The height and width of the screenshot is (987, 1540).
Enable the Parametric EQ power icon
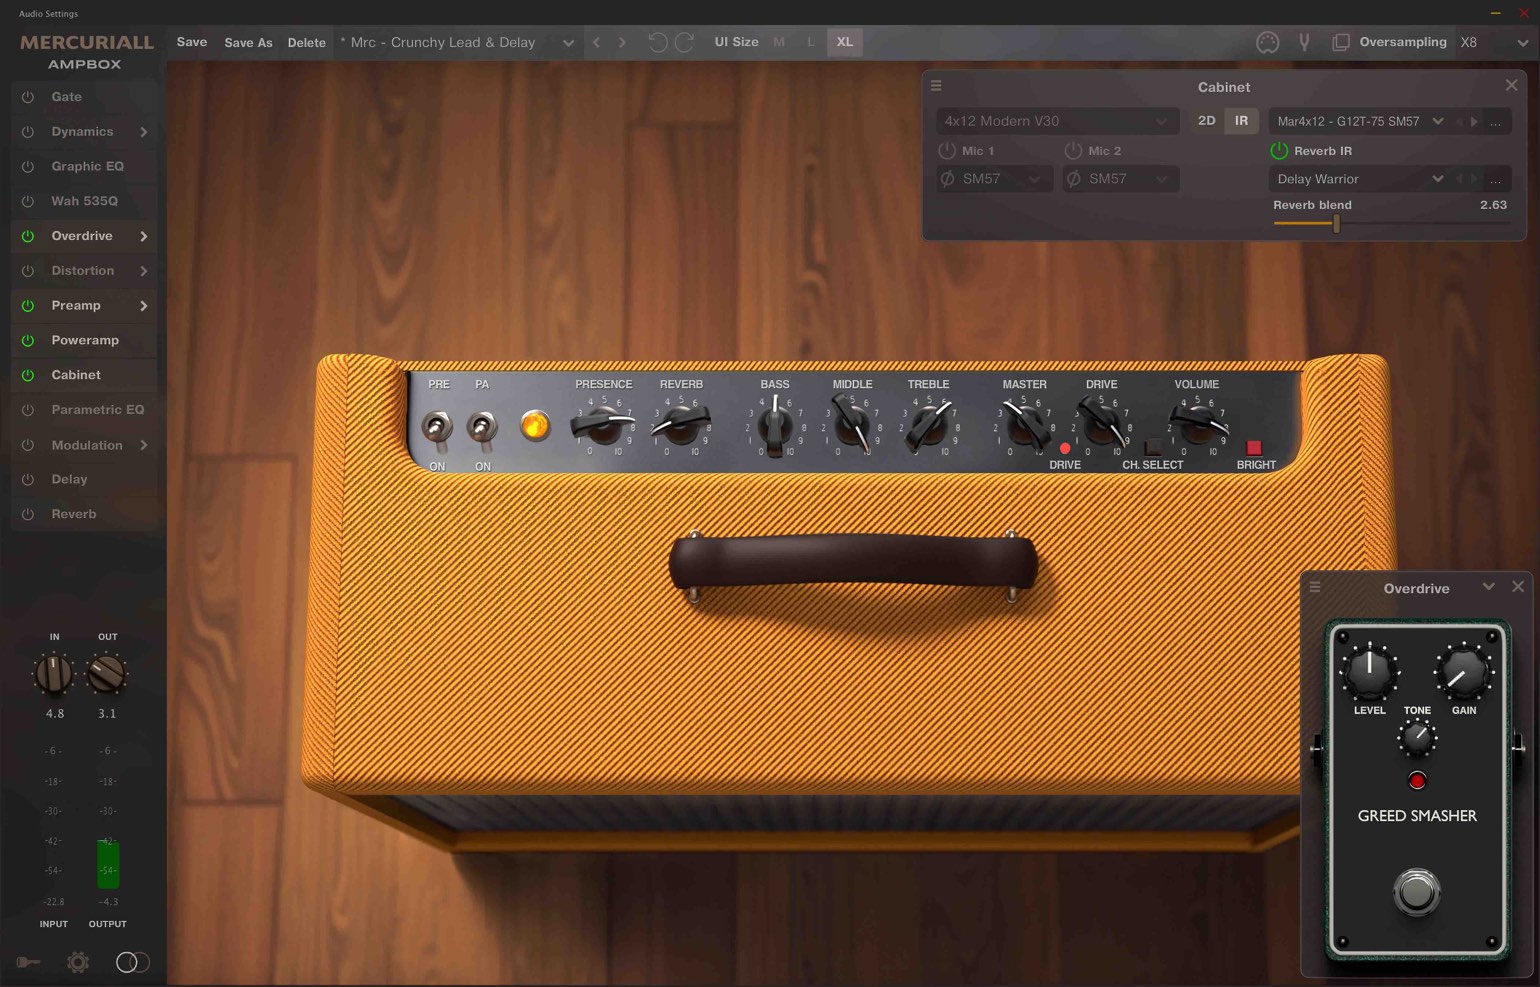click(x=28, y=410)
